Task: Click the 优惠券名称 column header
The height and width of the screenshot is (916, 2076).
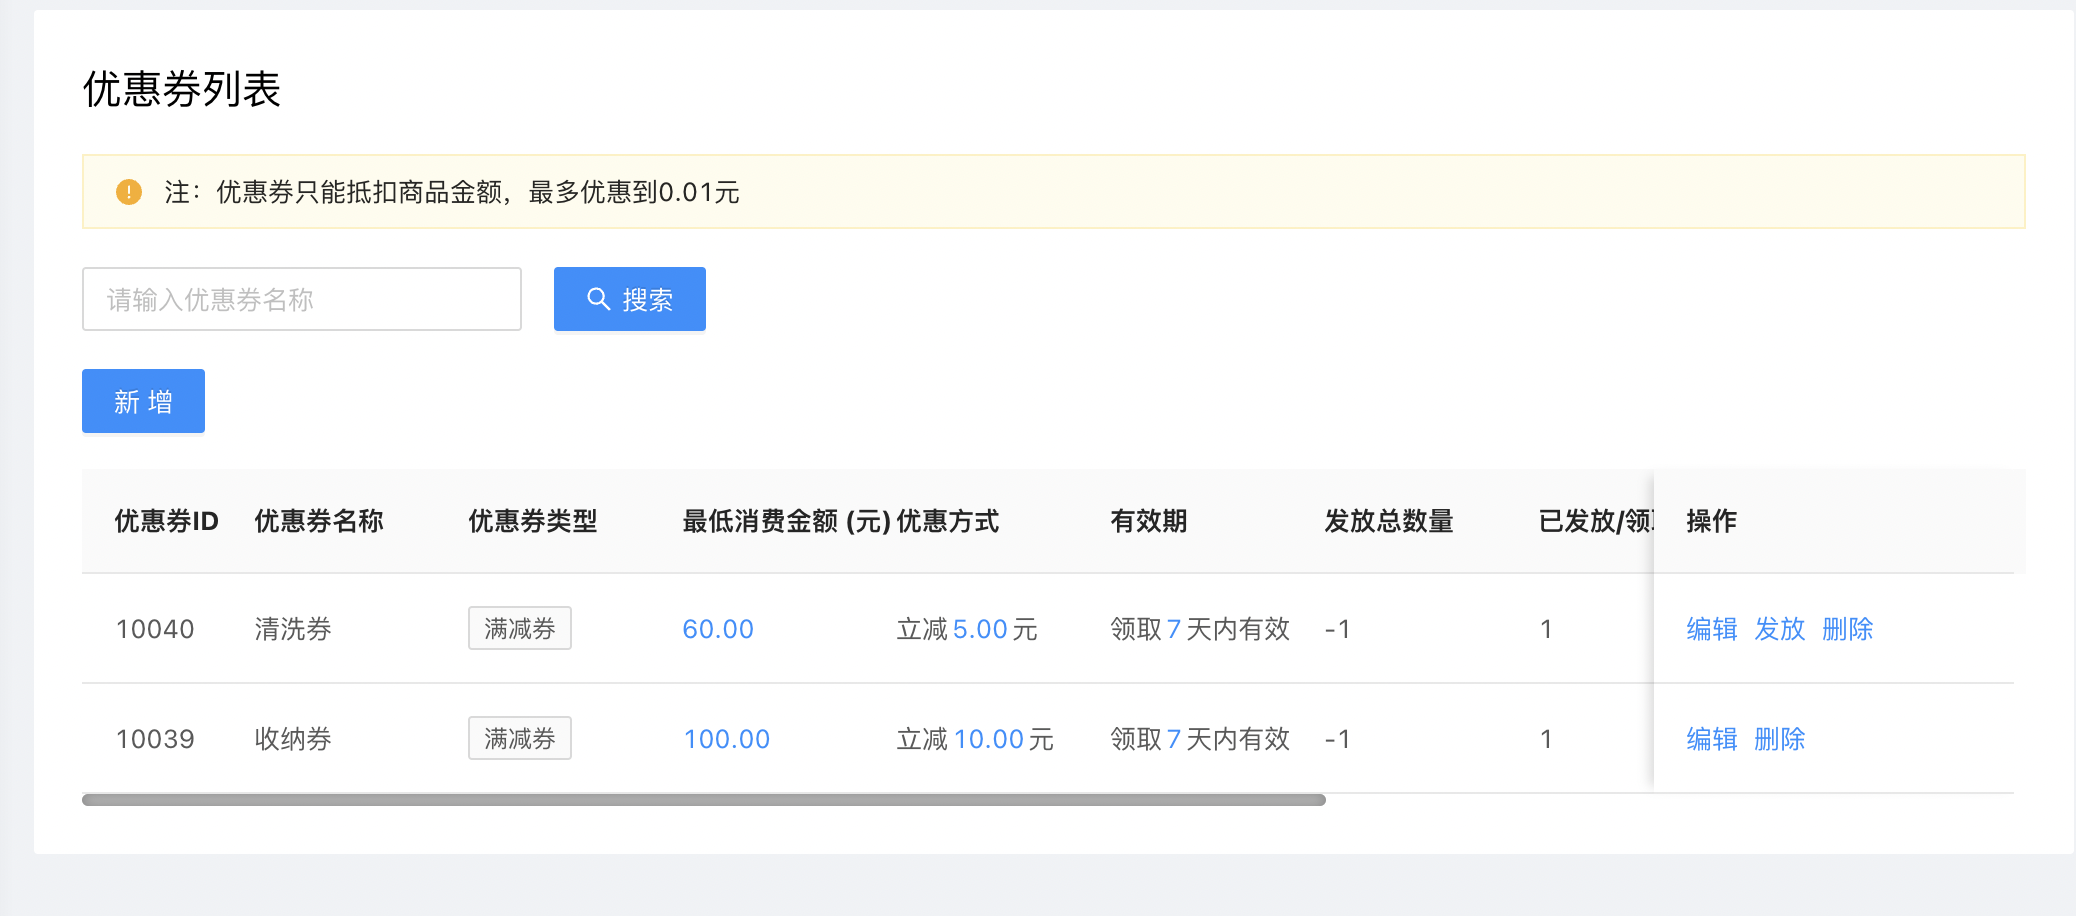Action: tap(319, 521)
